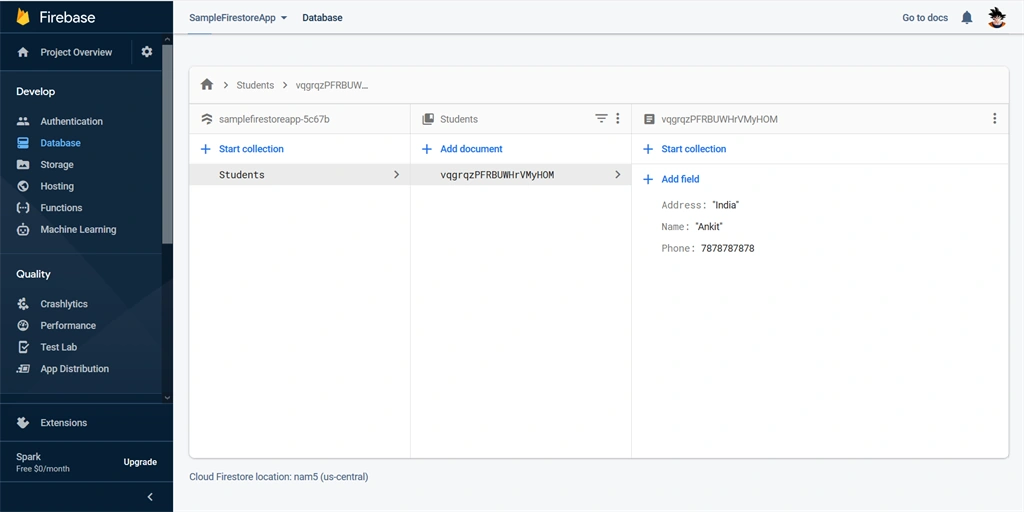Viewport: 1024px width, 512px height.
Task: Filter the Students collection list
Action: 601,118
